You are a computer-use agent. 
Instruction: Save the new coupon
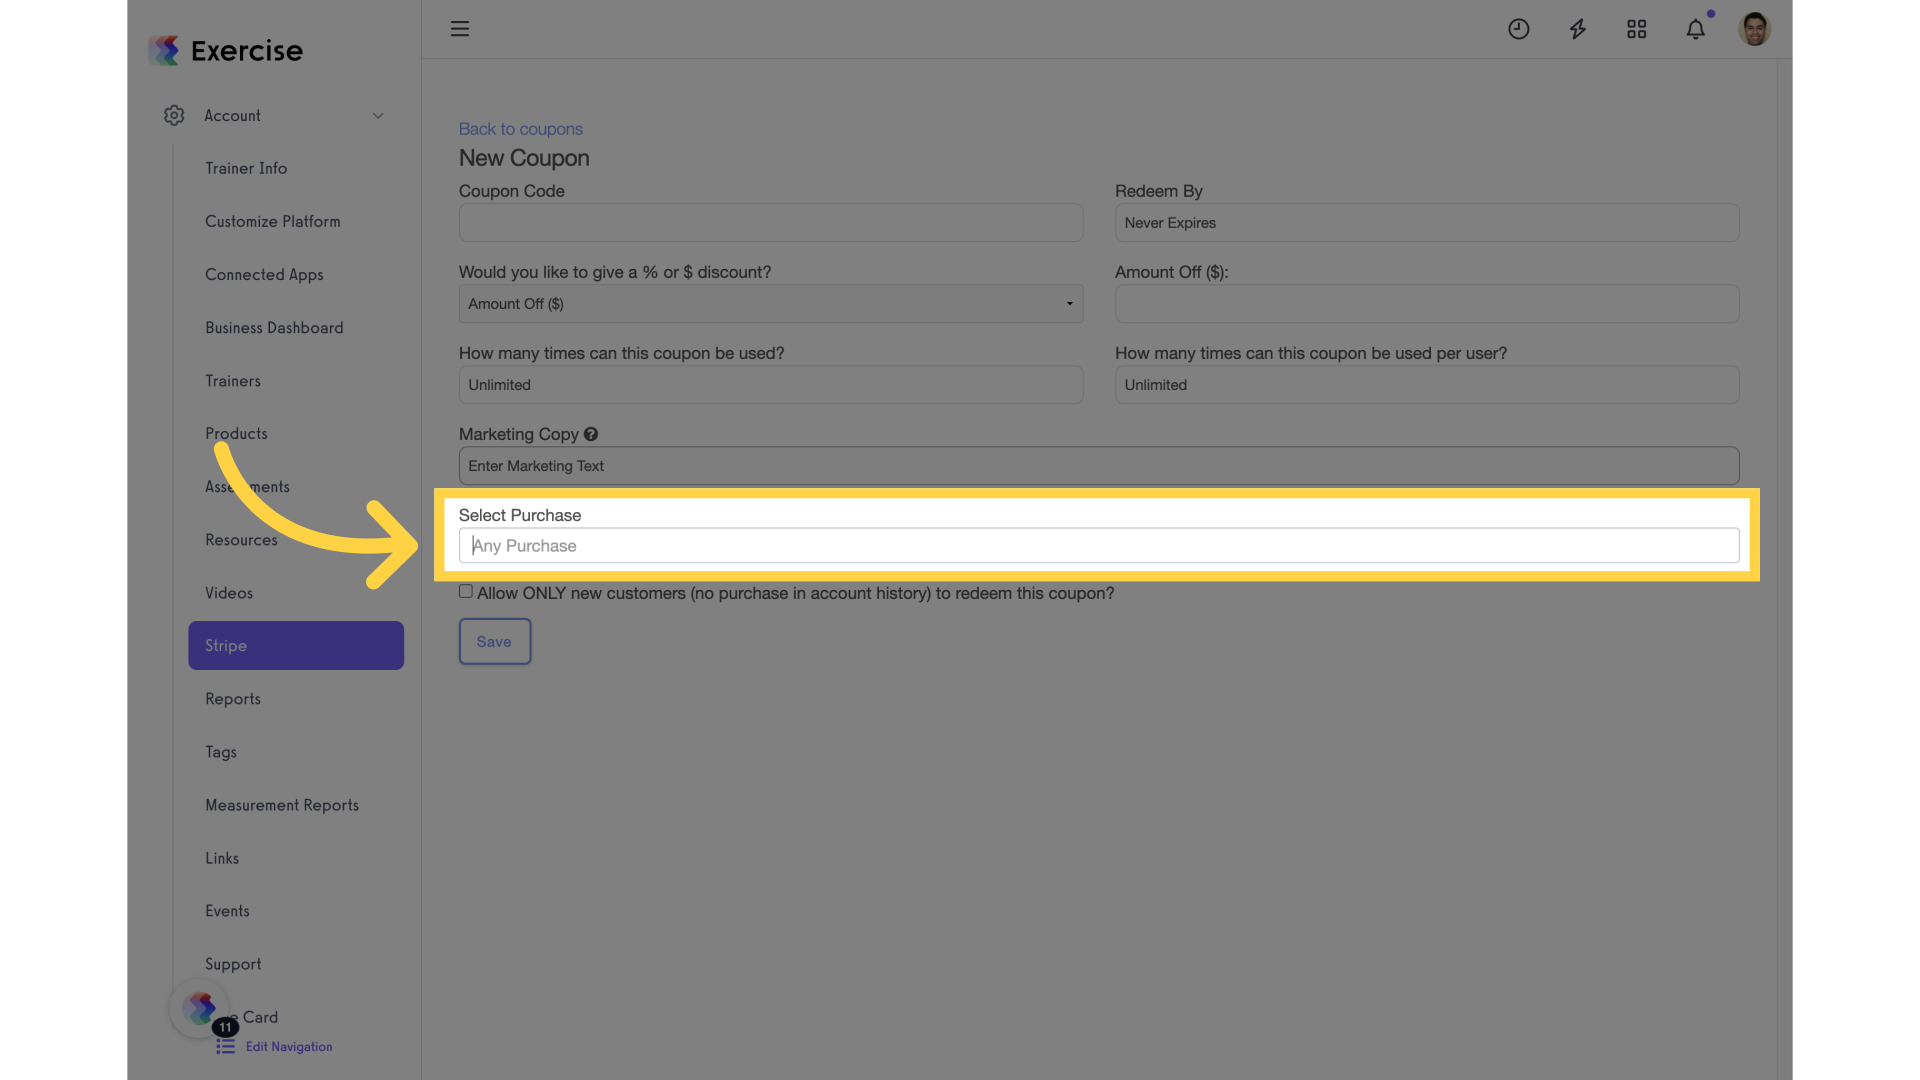click(x=494, y=641)
